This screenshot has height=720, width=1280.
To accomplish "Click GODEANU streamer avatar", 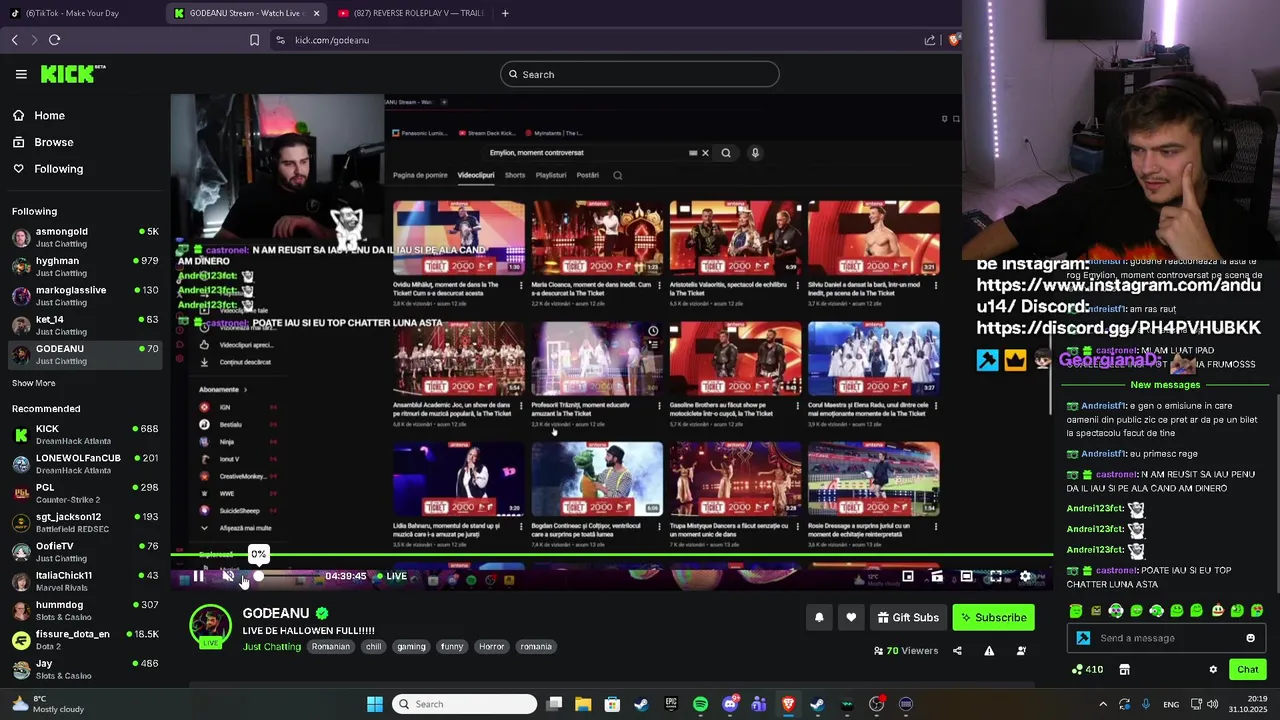I will pyautogui.click(x=210, y=625).
